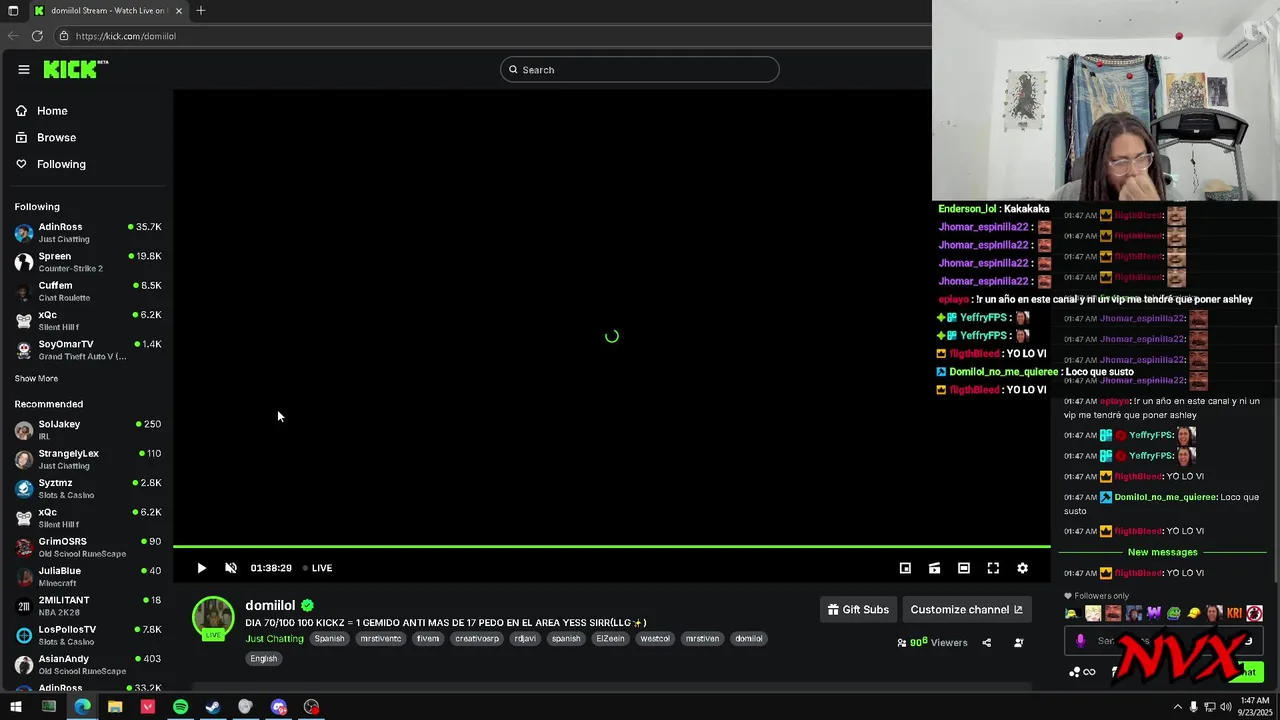Select the yellow cap emote
The width and height of the screenshot is (1280, 720).
(1194, 613)
